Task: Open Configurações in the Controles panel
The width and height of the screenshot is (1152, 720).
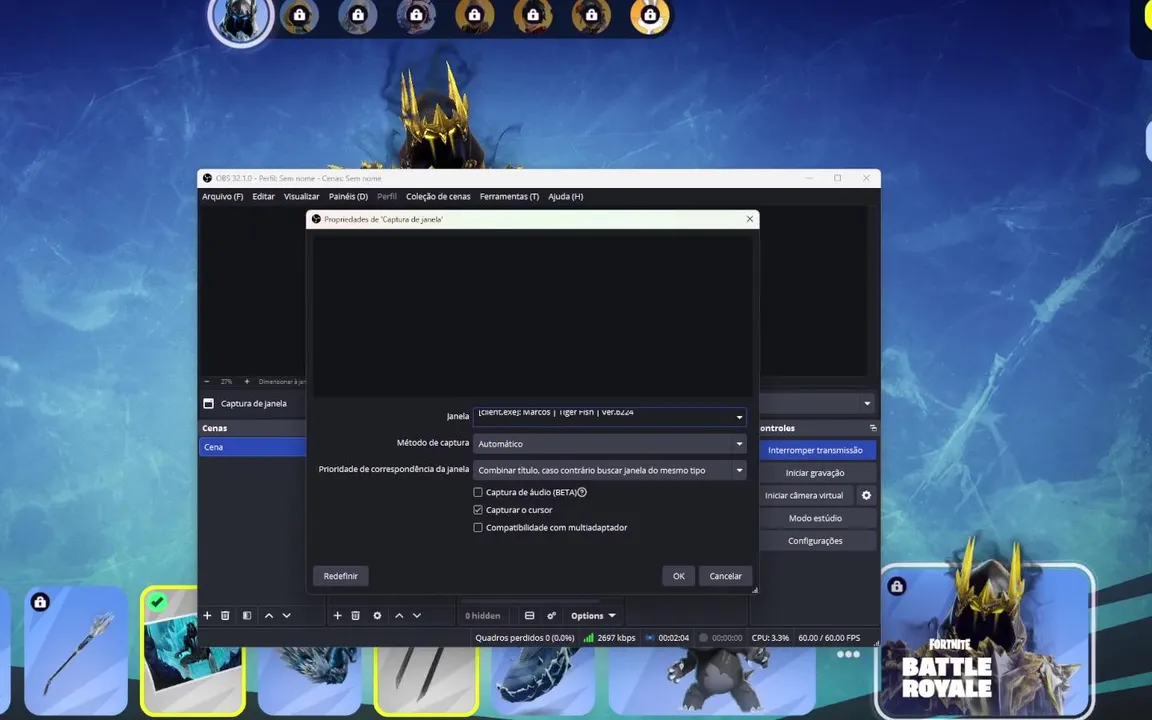Action: click(x=816, y=541)
